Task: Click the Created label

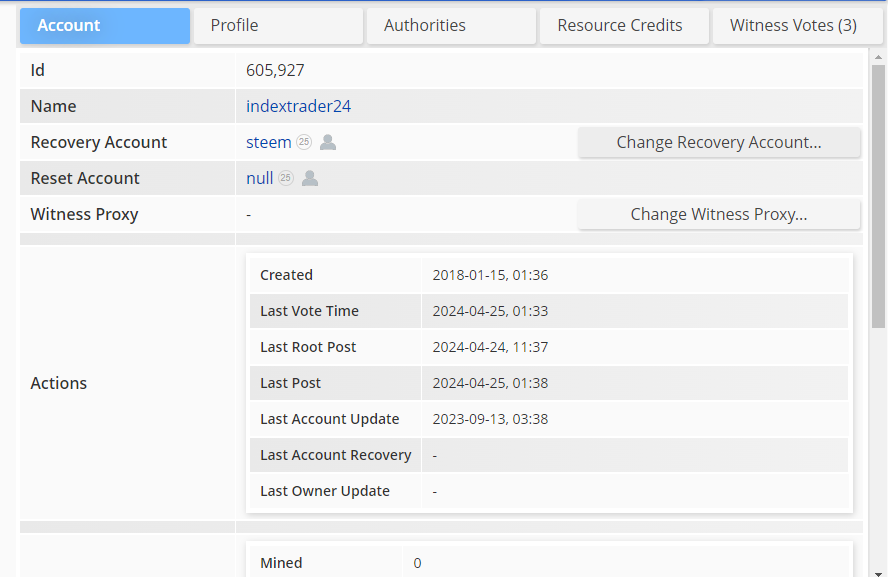Action: [x=287, y=275]
